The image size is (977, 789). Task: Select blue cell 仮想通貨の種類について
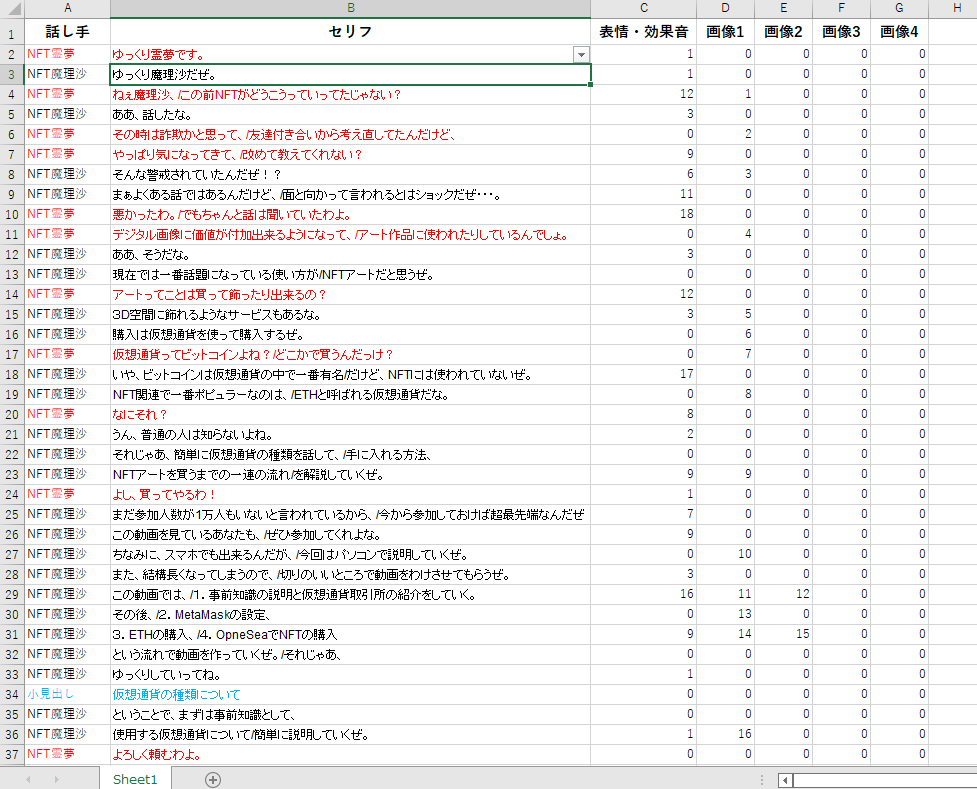(351, 694)
